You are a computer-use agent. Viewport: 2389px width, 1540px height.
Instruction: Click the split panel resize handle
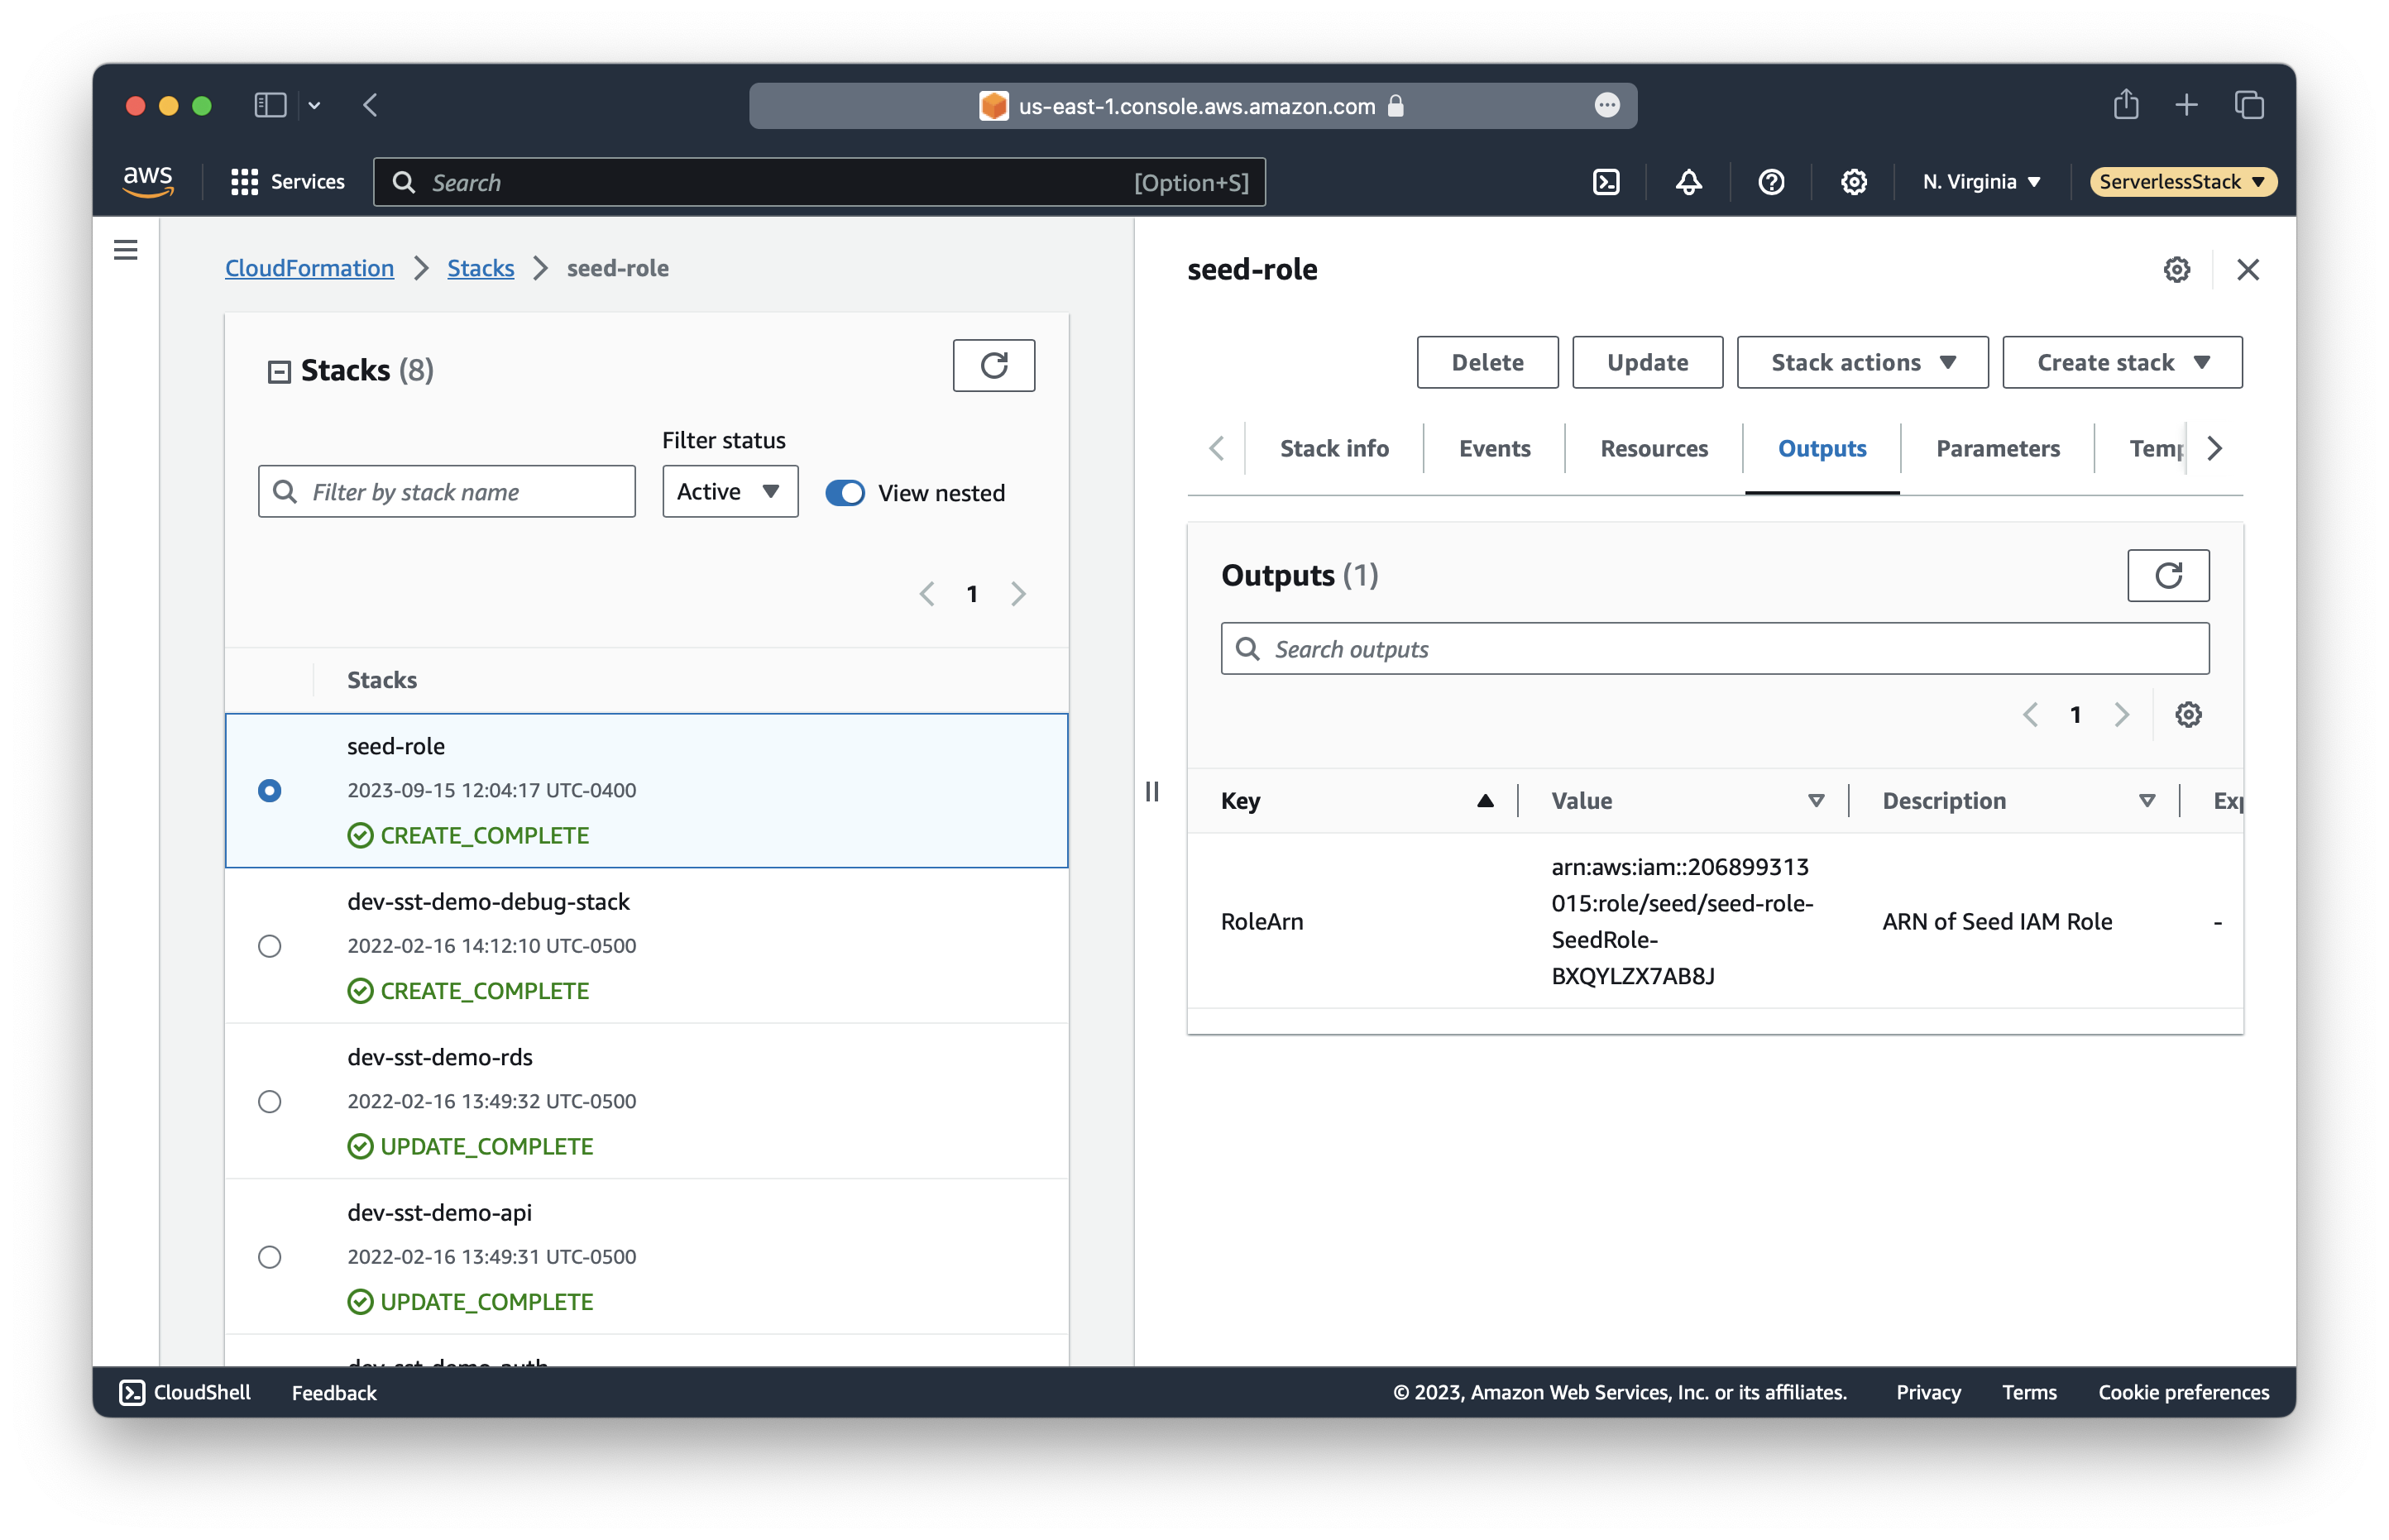1152,792
